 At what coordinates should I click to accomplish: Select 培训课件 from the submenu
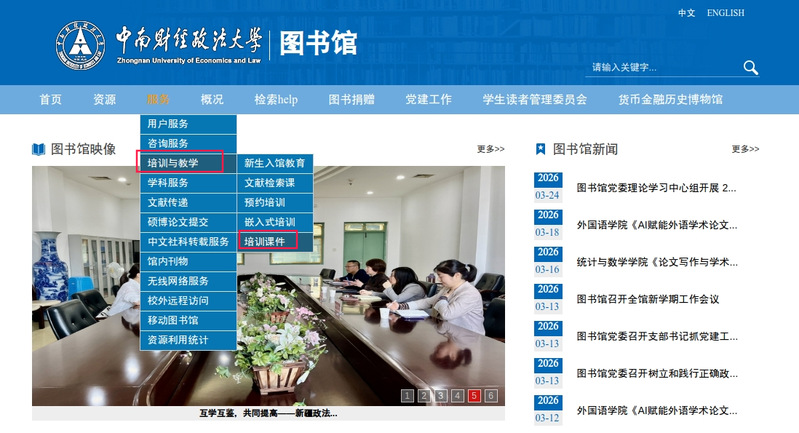(265, 241)
